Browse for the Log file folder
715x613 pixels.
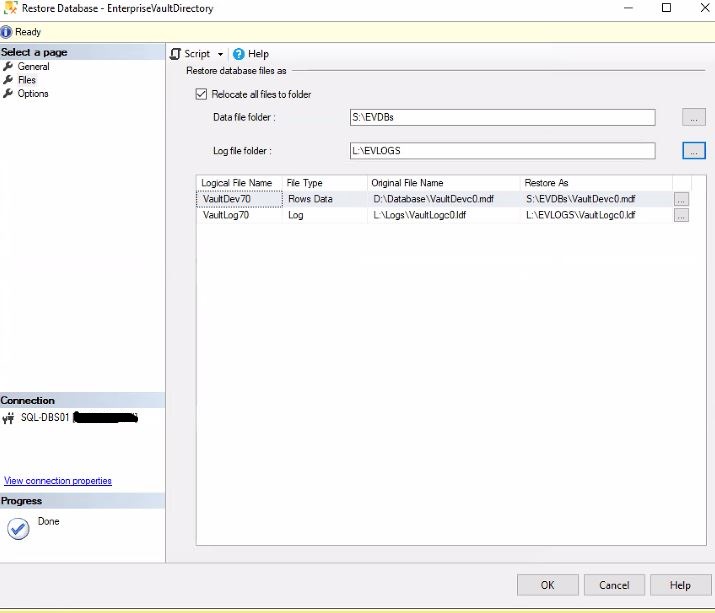pos(694,151)
